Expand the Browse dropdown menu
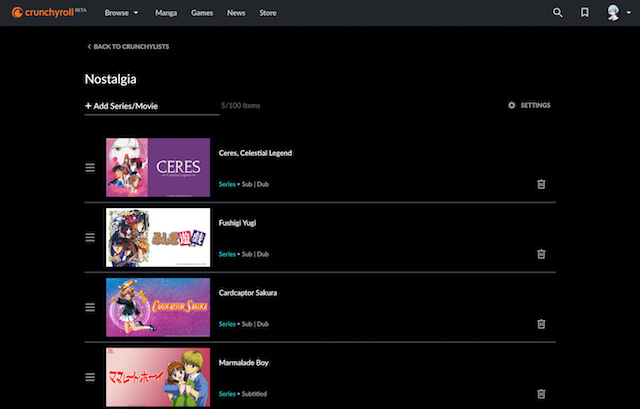Image resolution: width=640 pixels, height=409 pixels. 122,13
